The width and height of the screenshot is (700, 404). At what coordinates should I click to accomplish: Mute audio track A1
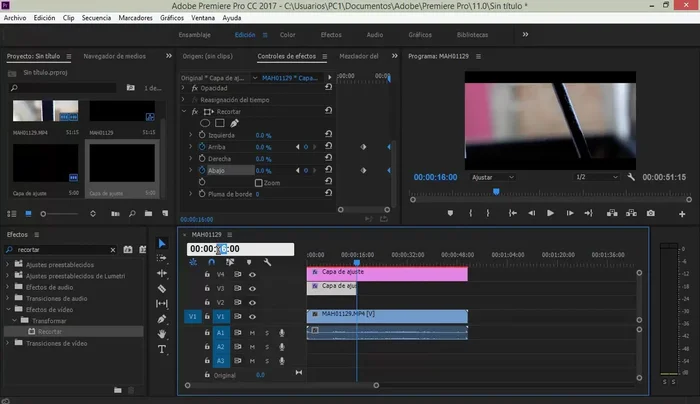click(252, 332)
